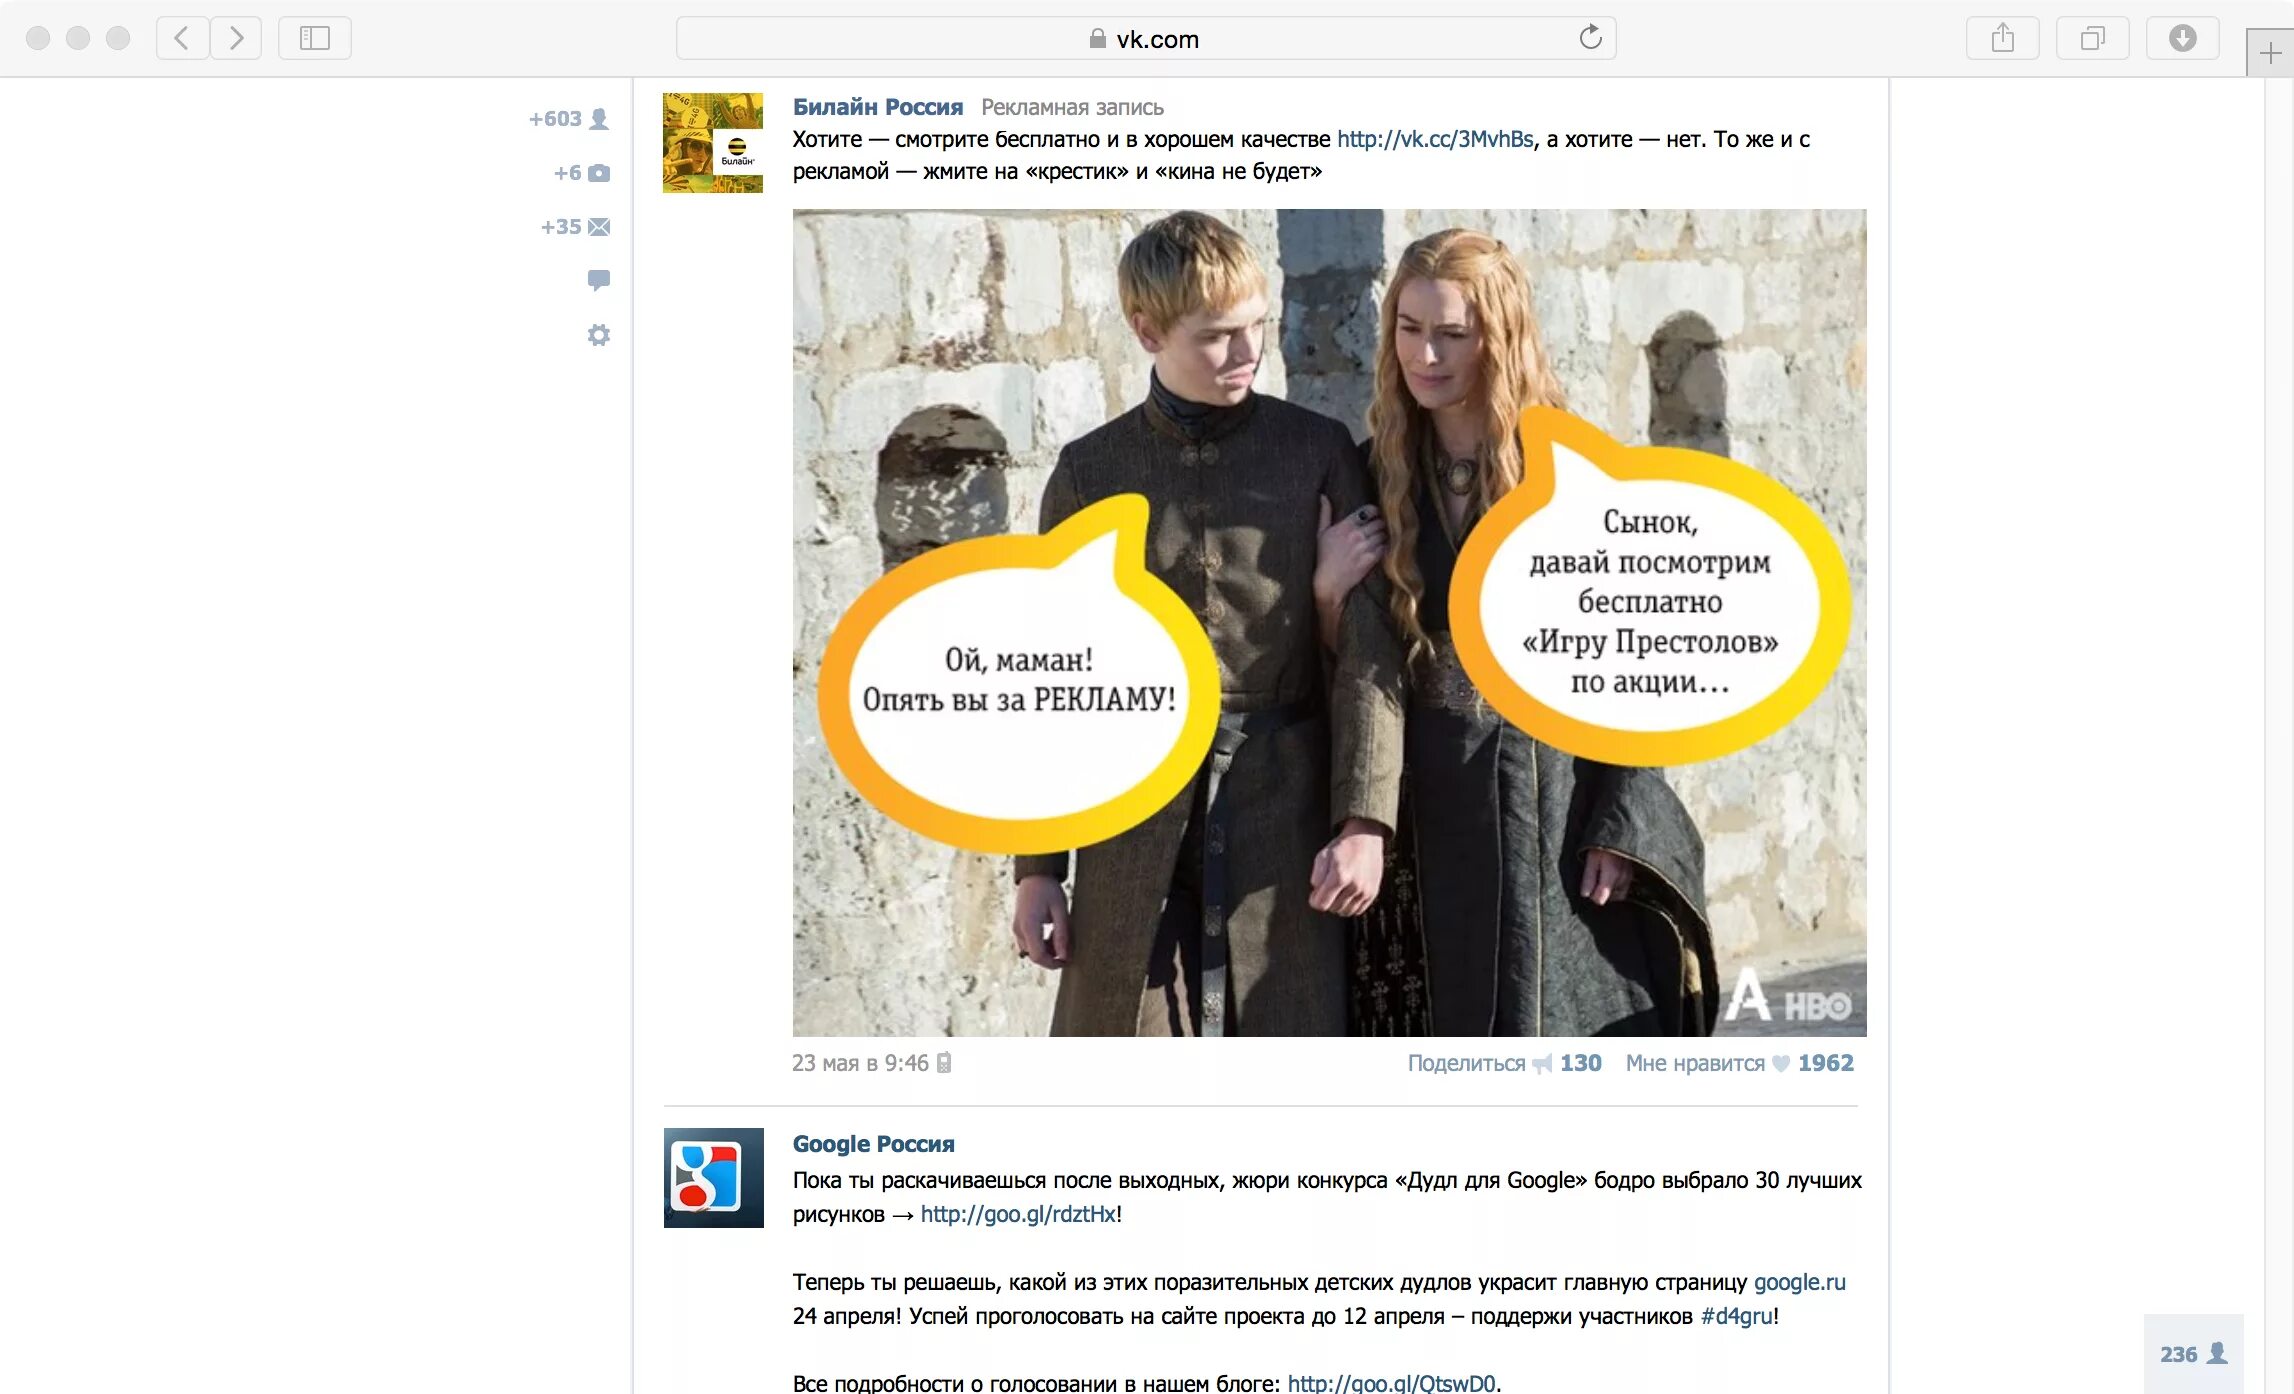
Task: Click Safari share button in toolbar
Action: 2002,38
